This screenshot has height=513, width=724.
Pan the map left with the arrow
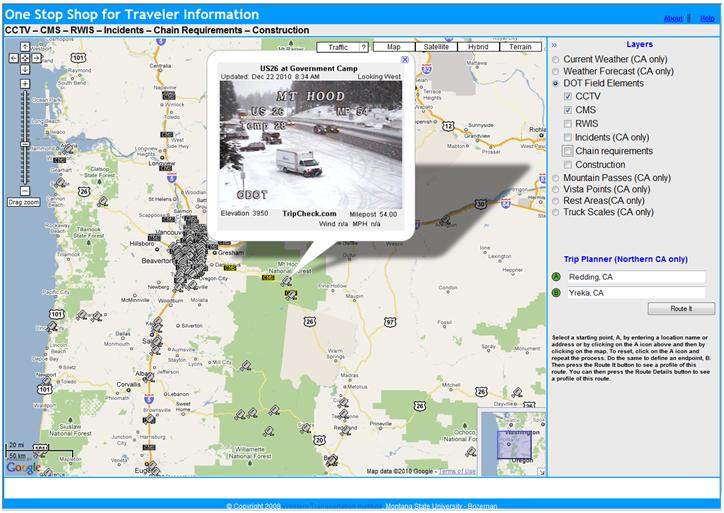(13, 58)
